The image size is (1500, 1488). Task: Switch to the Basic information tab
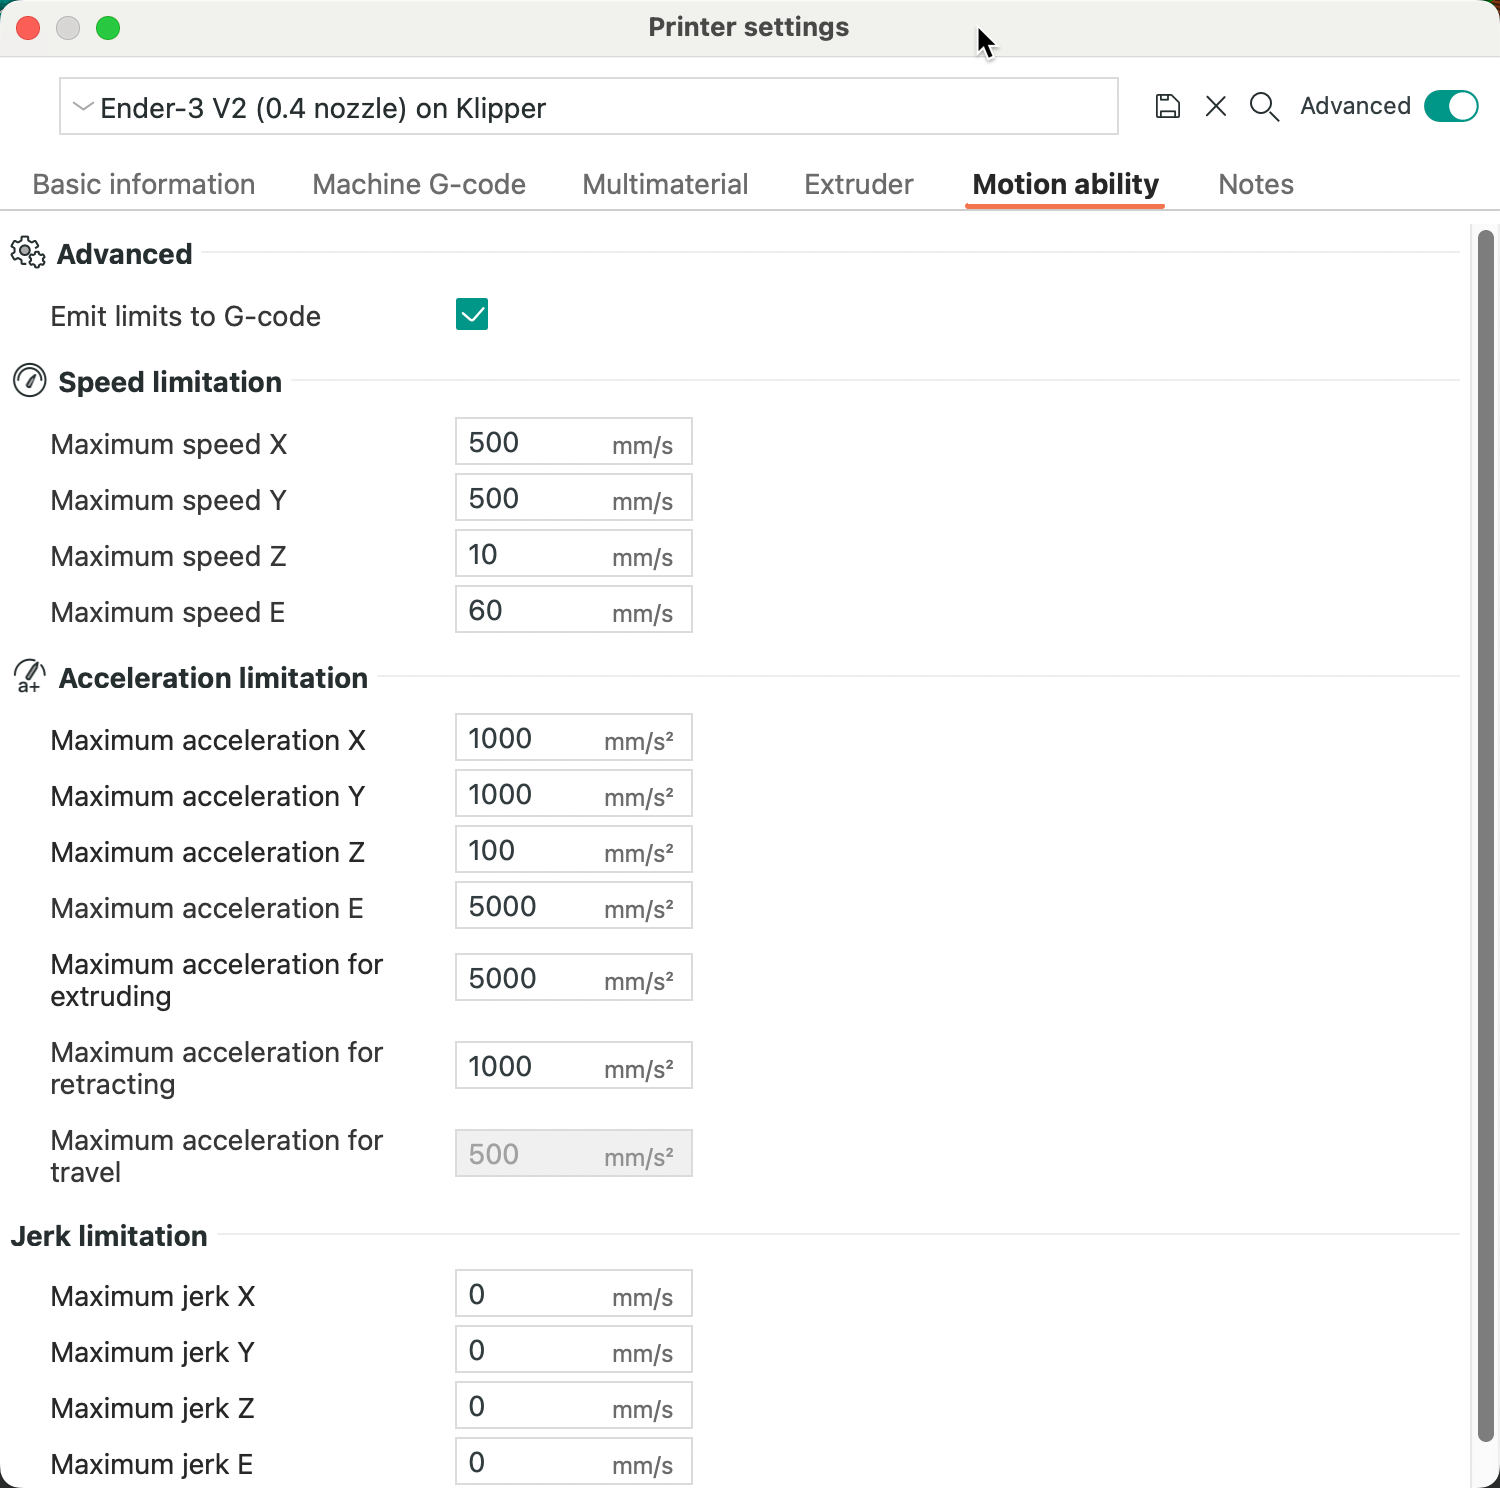pos(143,184)
